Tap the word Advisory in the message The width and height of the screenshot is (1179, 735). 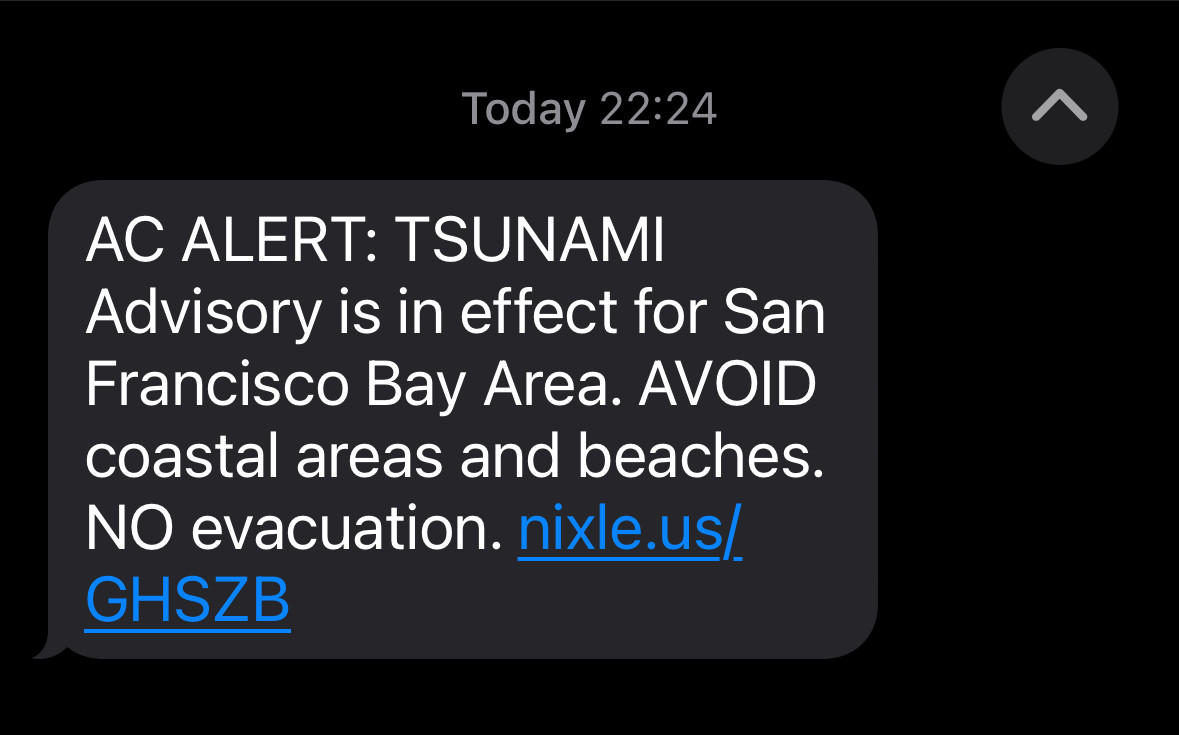pos(203,313)
